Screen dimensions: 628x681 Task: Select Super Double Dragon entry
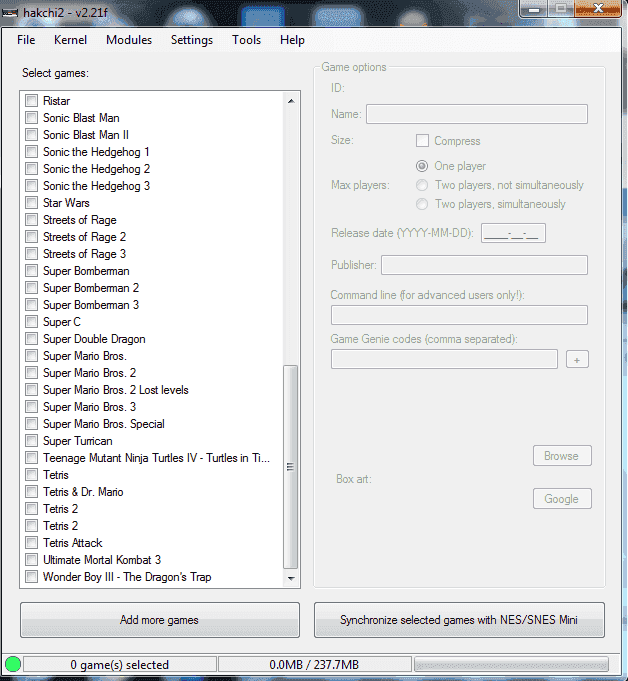tap(94, 339)
